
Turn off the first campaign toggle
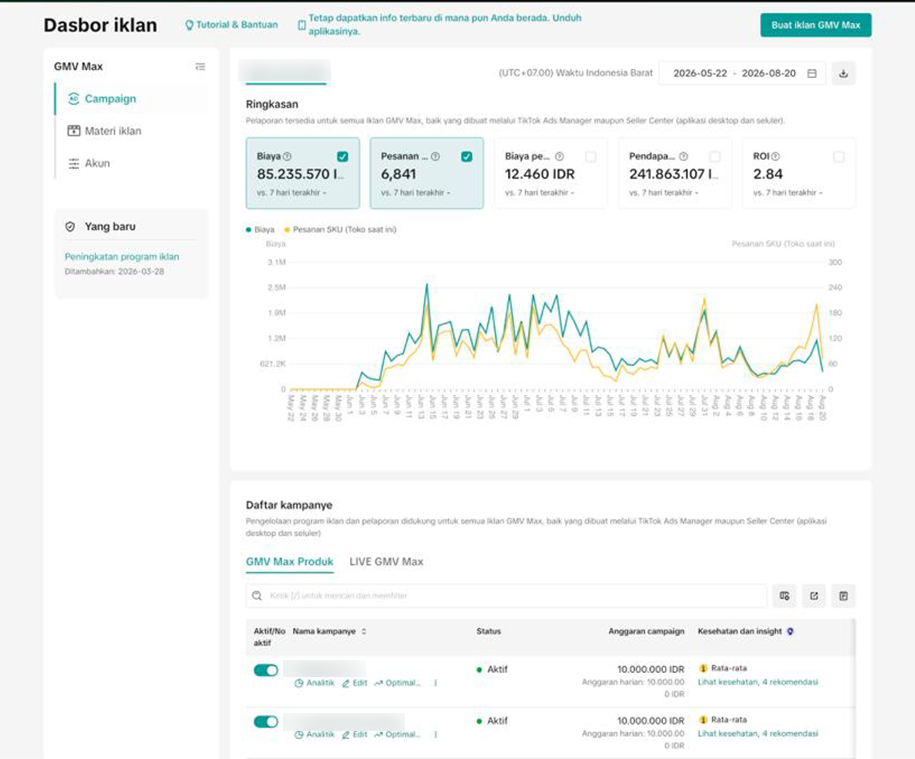pyautogui.click(x=266, y=670)
